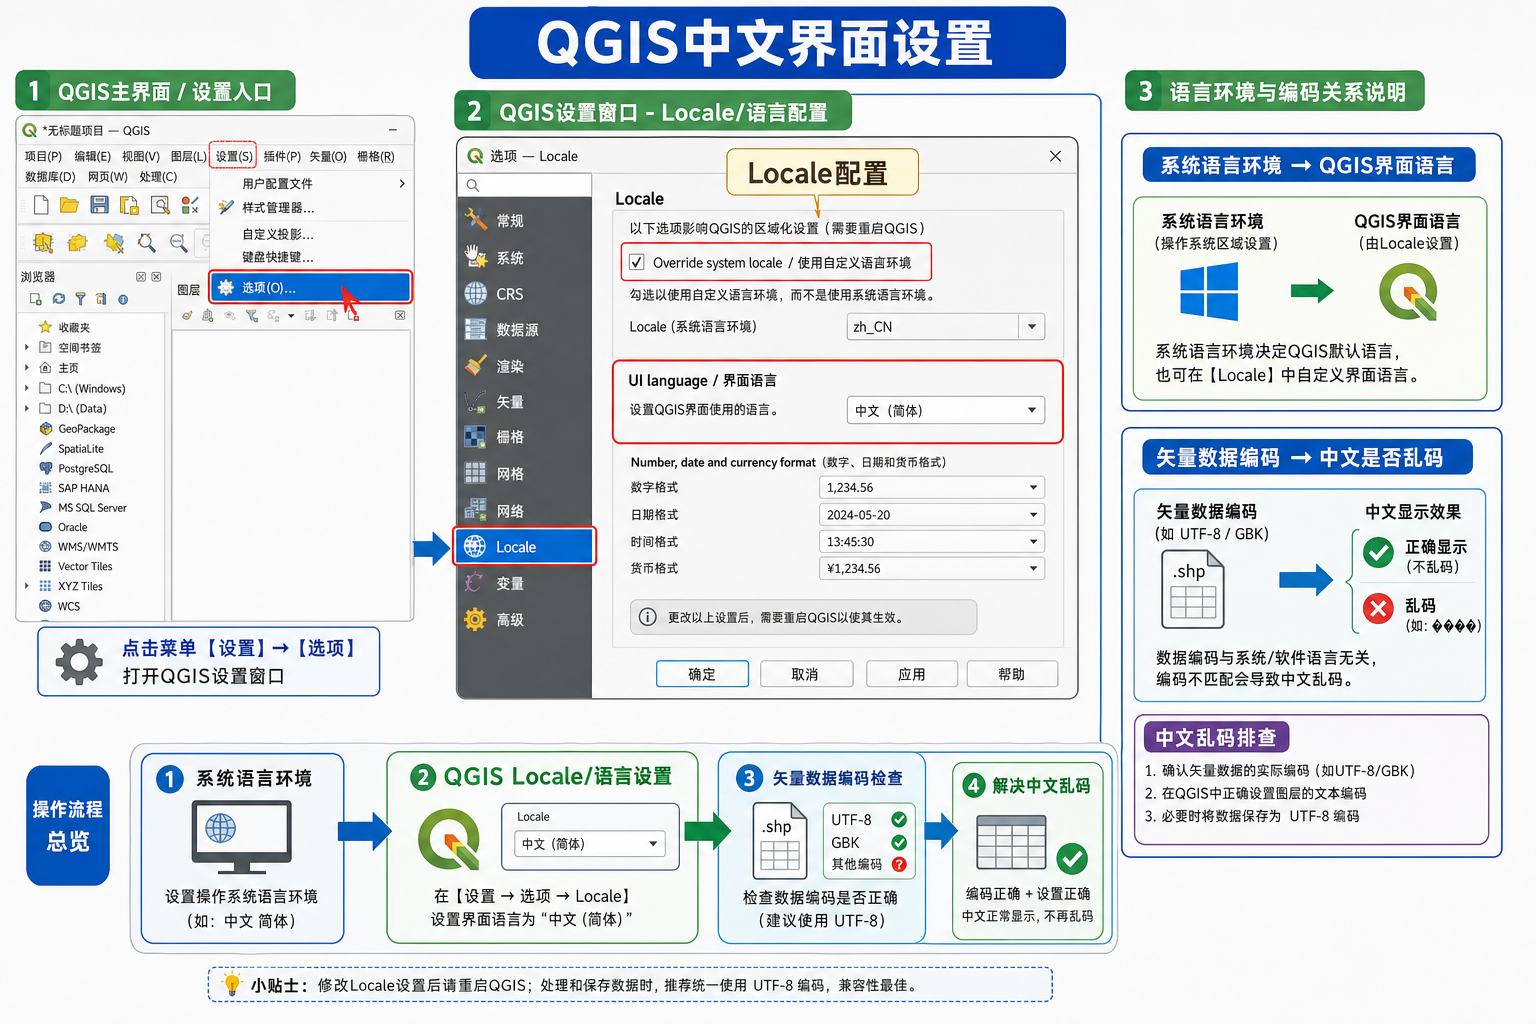Click the options dialog search field

[x=525, y=186]
